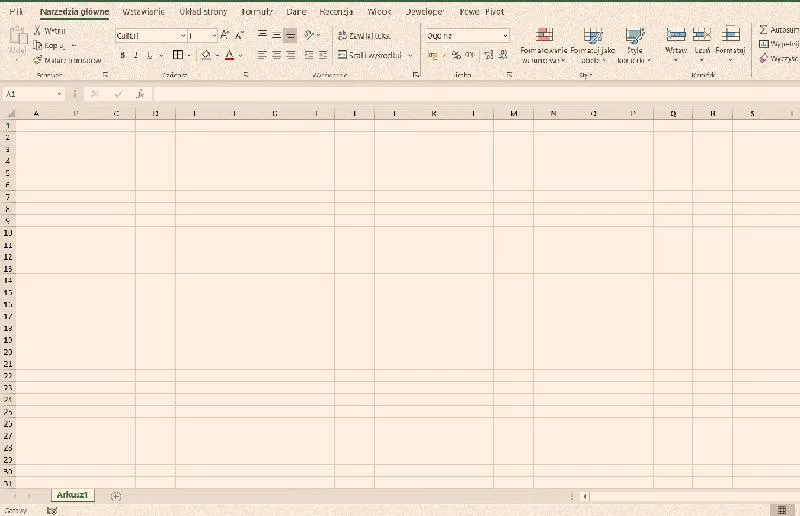The width and height of the screenshot is (800, 516).
Task: Apply percent style icon
Action: tap(456, 55)
